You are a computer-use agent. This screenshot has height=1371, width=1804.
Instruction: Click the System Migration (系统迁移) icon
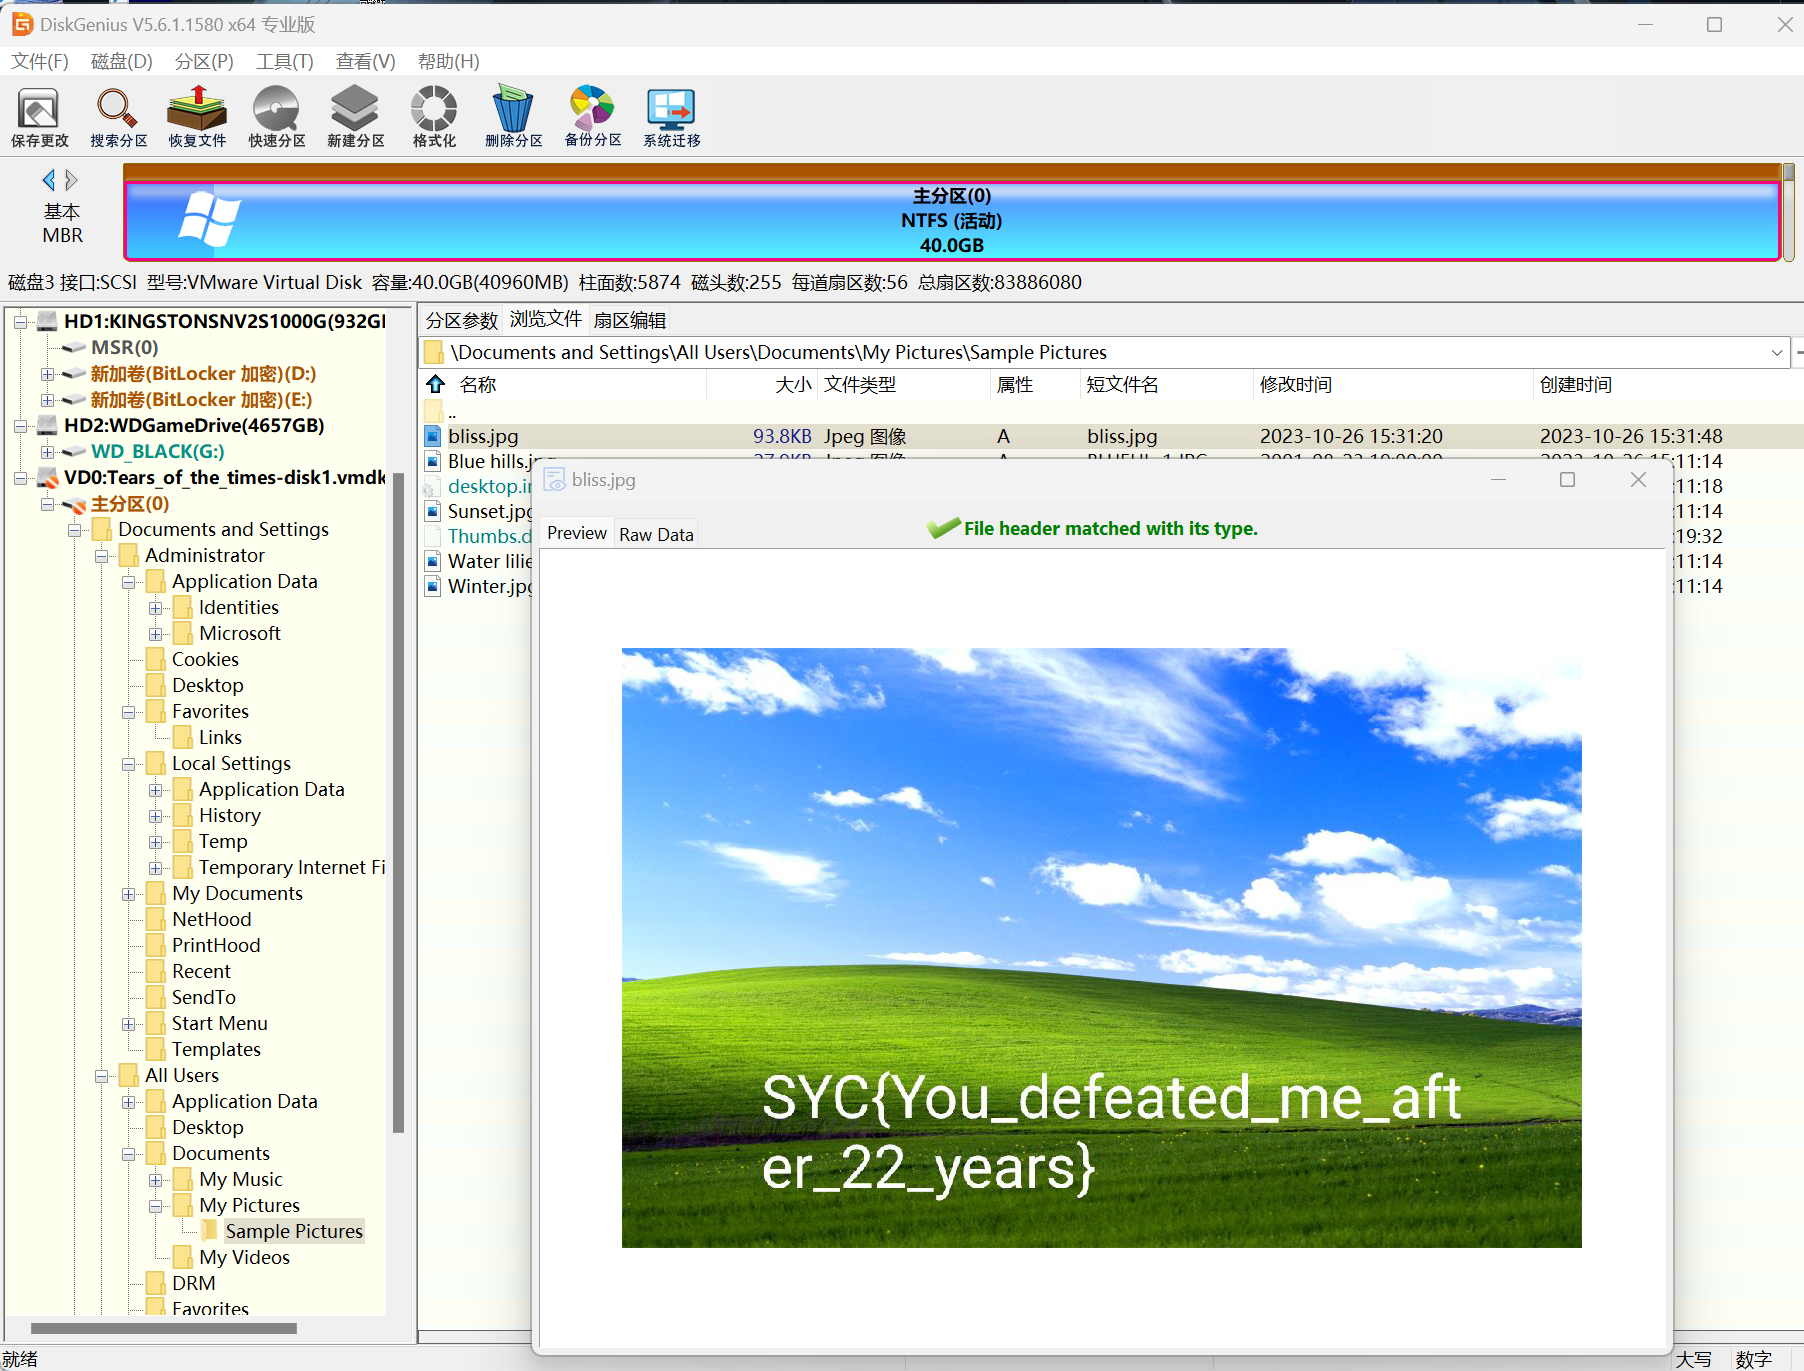(x=671, y=117)
